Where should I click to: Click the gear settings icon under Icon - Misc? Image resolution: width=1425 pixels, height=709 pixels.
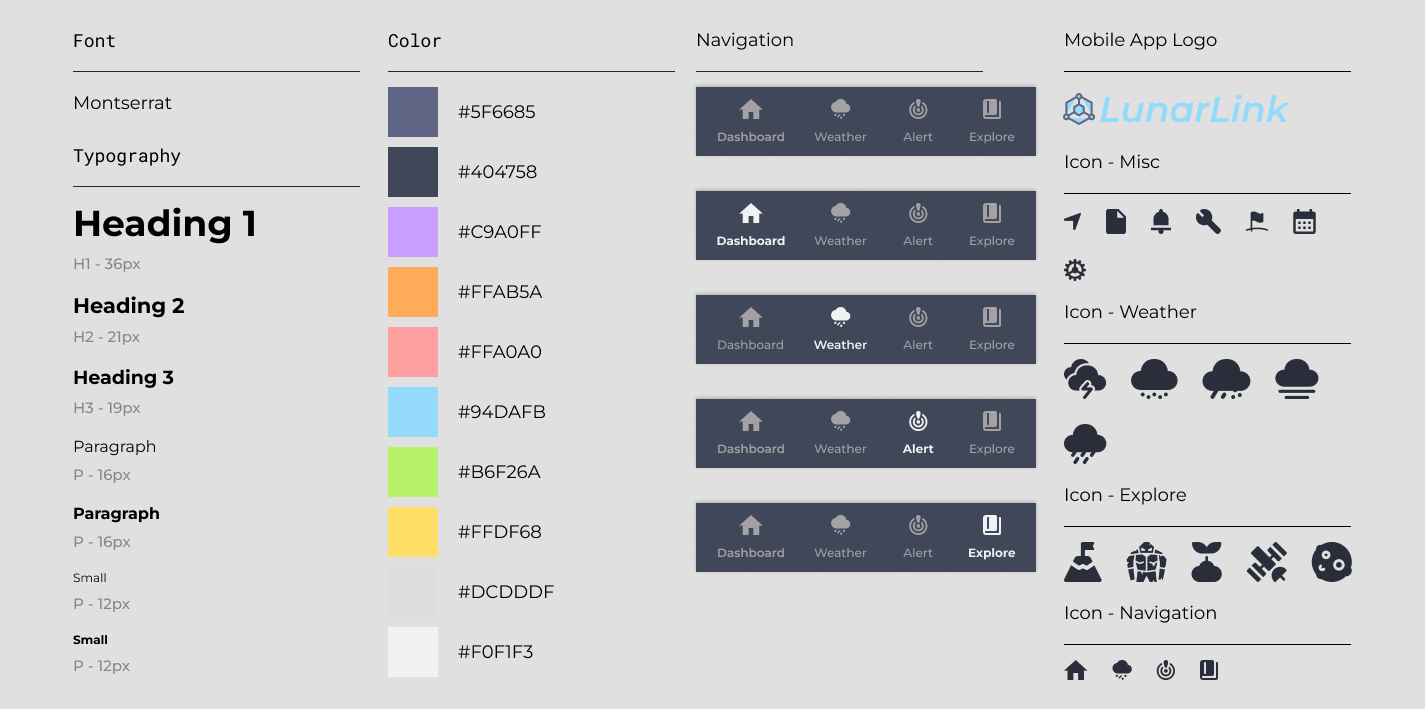pyautogui.click(x=1074, y=270)
